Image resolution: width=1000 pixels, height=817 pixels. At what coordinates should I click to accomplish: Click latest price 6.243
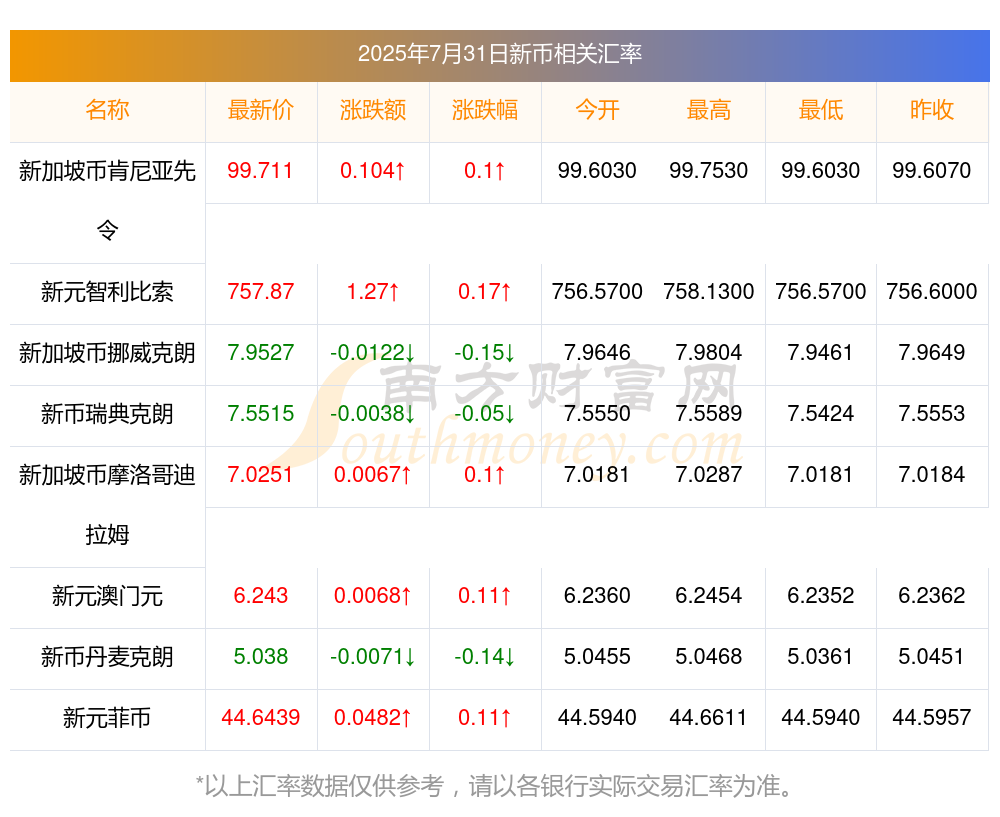tap(260, 596)
